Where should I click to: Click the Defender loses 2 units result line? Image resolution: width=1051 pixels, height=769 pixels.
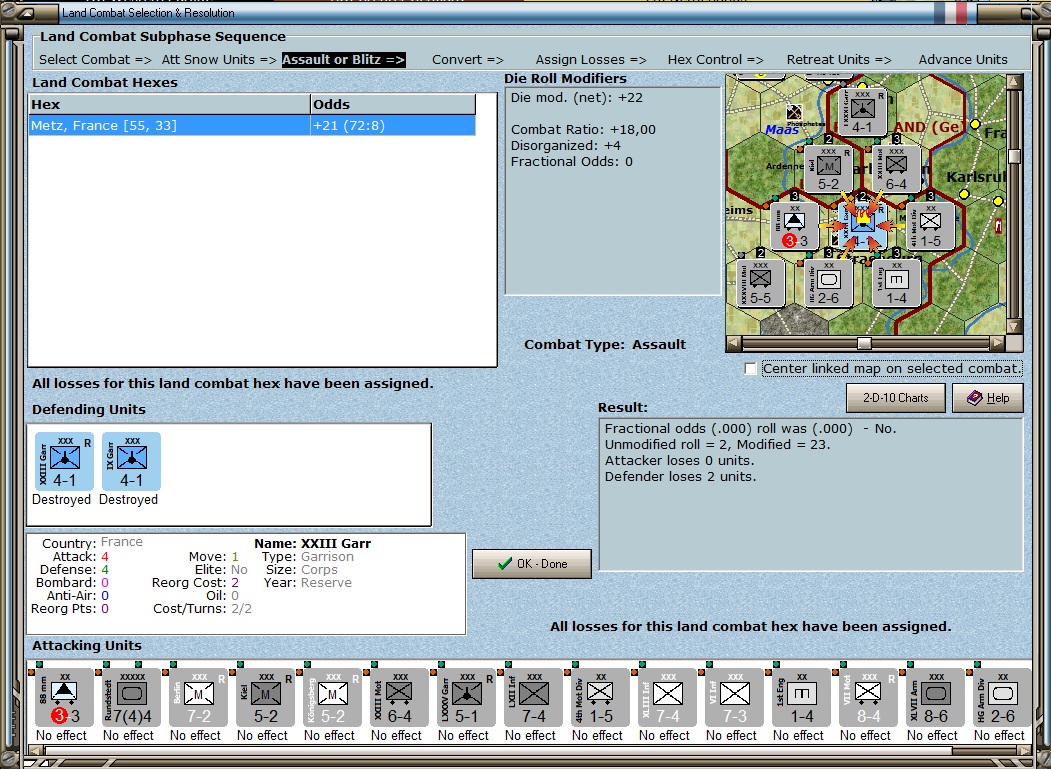680,477
